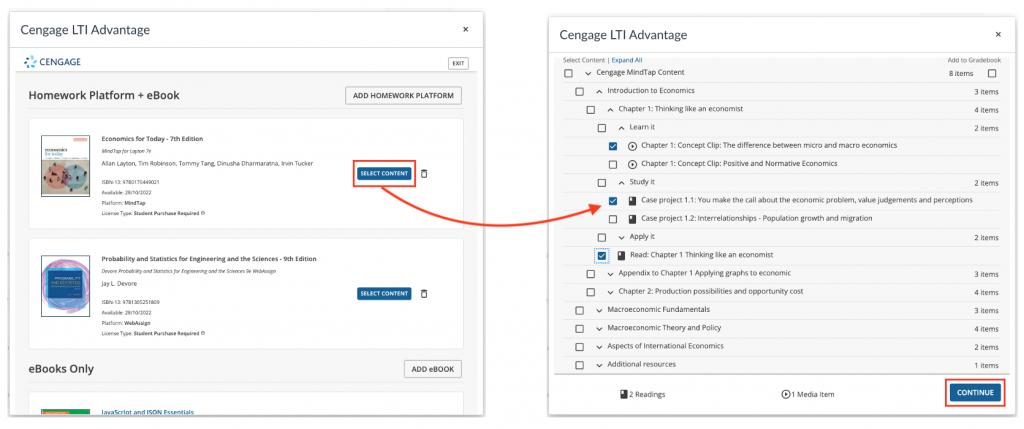Screen dimensions: 1024x429
Task: Tick the Learn it checkbox
Action: coord(601,128)
